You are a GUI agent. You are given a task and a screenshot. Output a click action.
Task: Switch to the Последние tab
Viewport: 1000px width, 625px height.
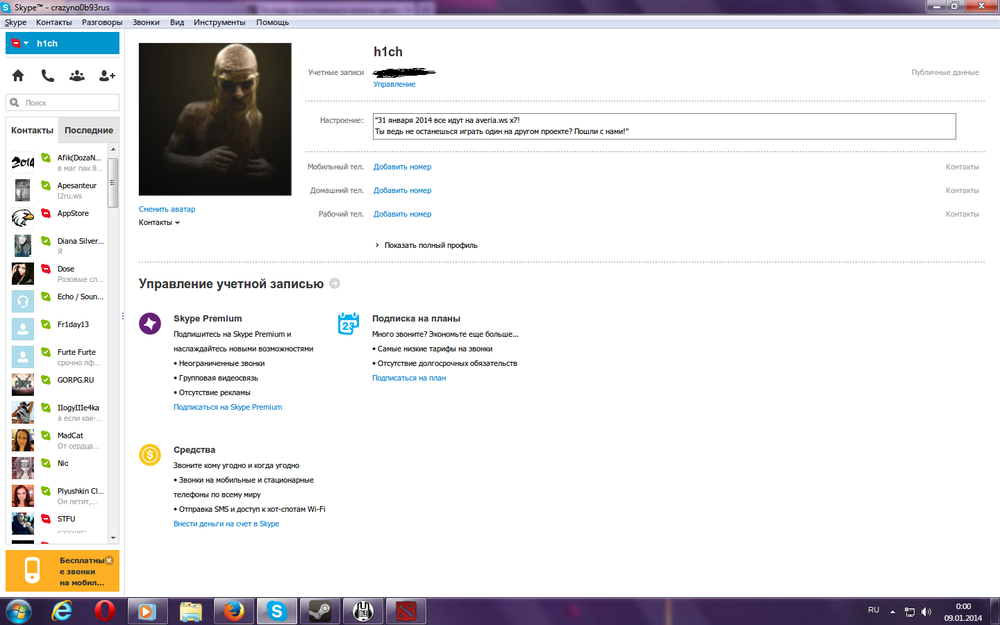[88, 131]
